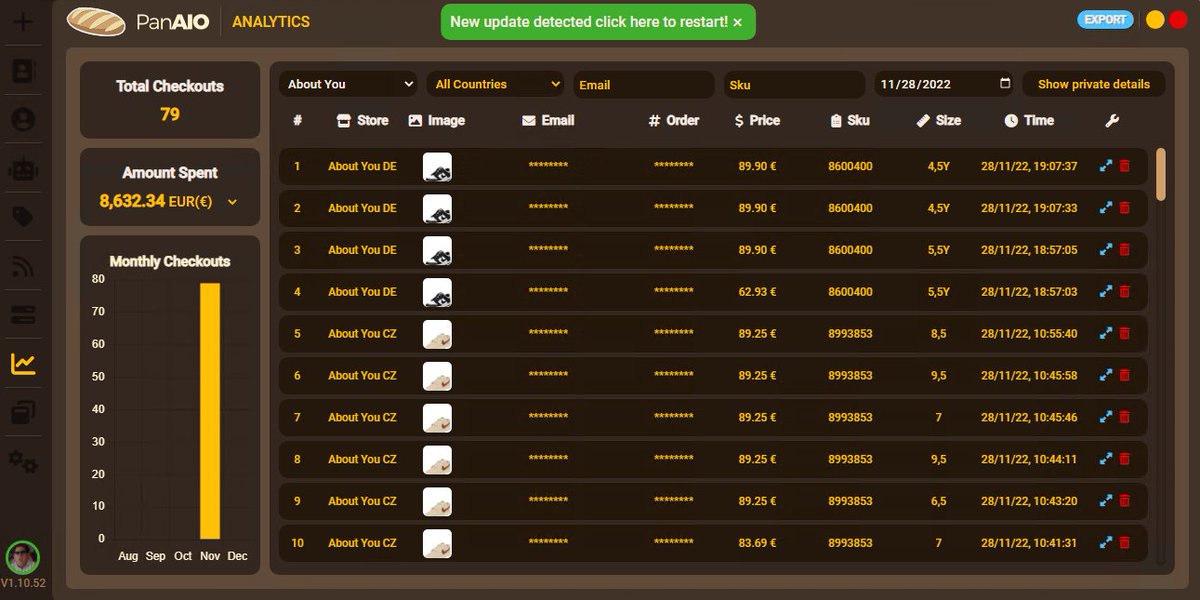Click the Total Checkouts value 79
The width and height of the screenshot is (1200, 600).
[170, 114]
